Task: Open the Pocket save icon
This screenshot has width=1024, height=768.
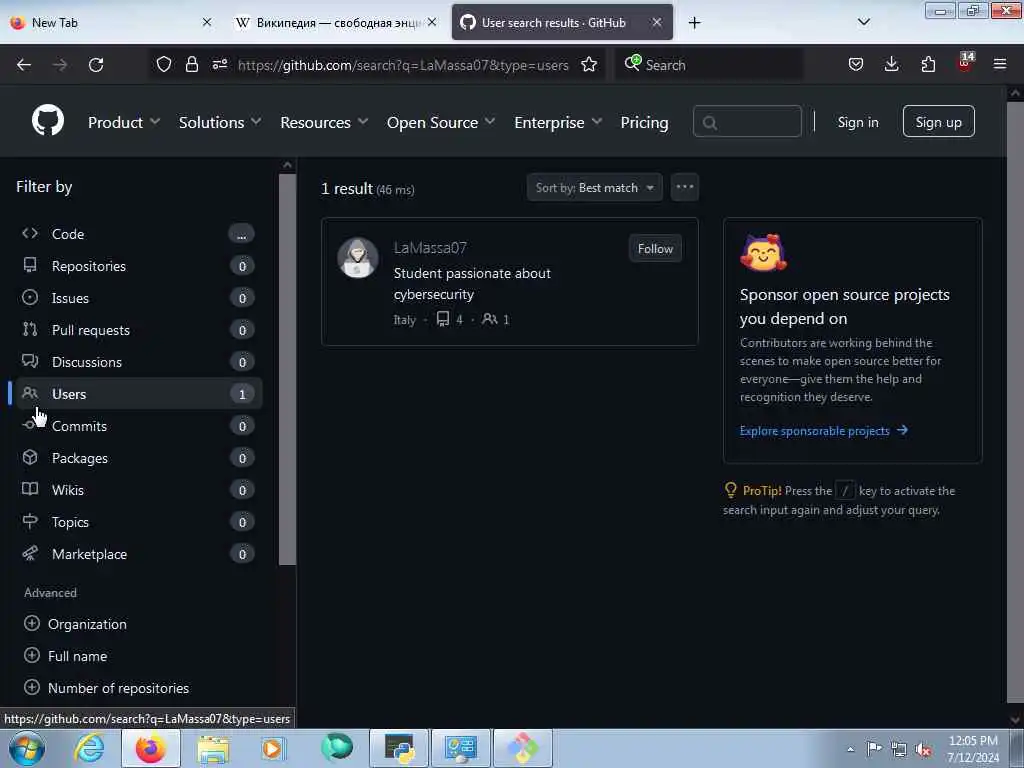Action: pyautogui.click(x=856, y=64)
